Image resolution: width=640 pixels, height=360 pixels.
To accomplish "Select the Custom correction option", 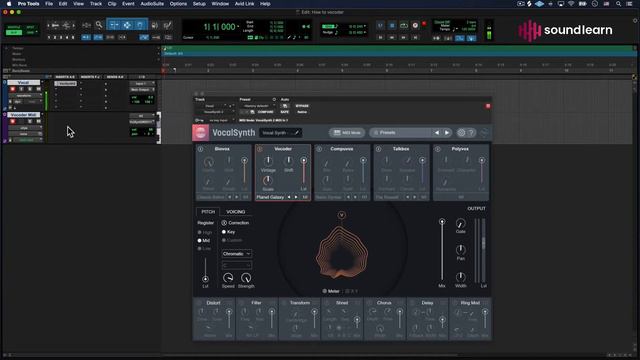I will pos(232,240).
